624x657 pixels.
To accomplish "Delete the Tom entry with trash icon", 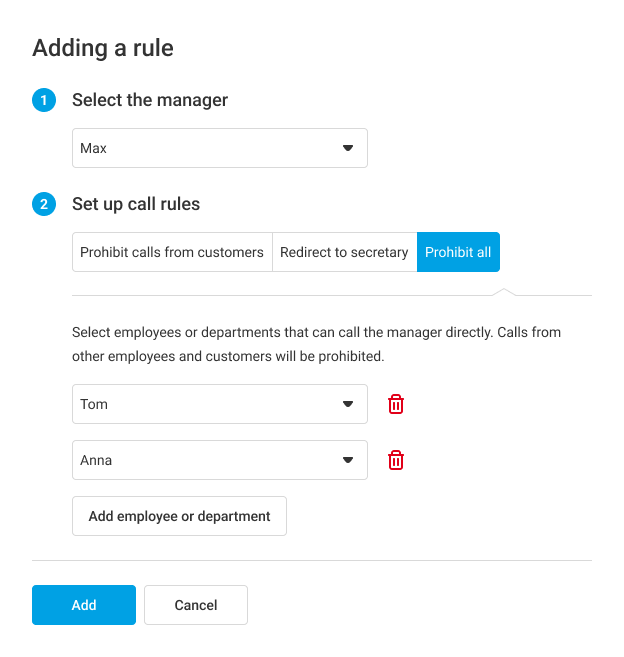I will pyautogui.click(x=396, y=404).
